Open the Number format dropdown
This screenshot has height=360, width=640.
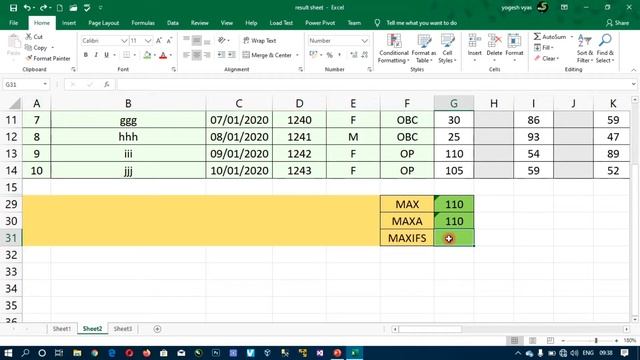click(364, 40)
